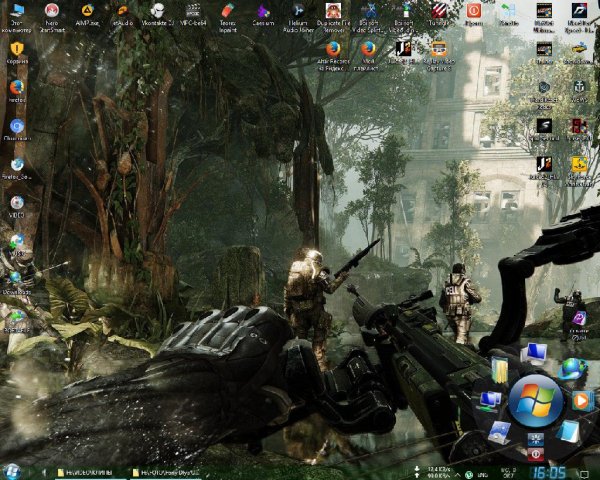Open the notepad icon in the circular dock
Viewport: 600px width, 480px height.
coord(569,431)
